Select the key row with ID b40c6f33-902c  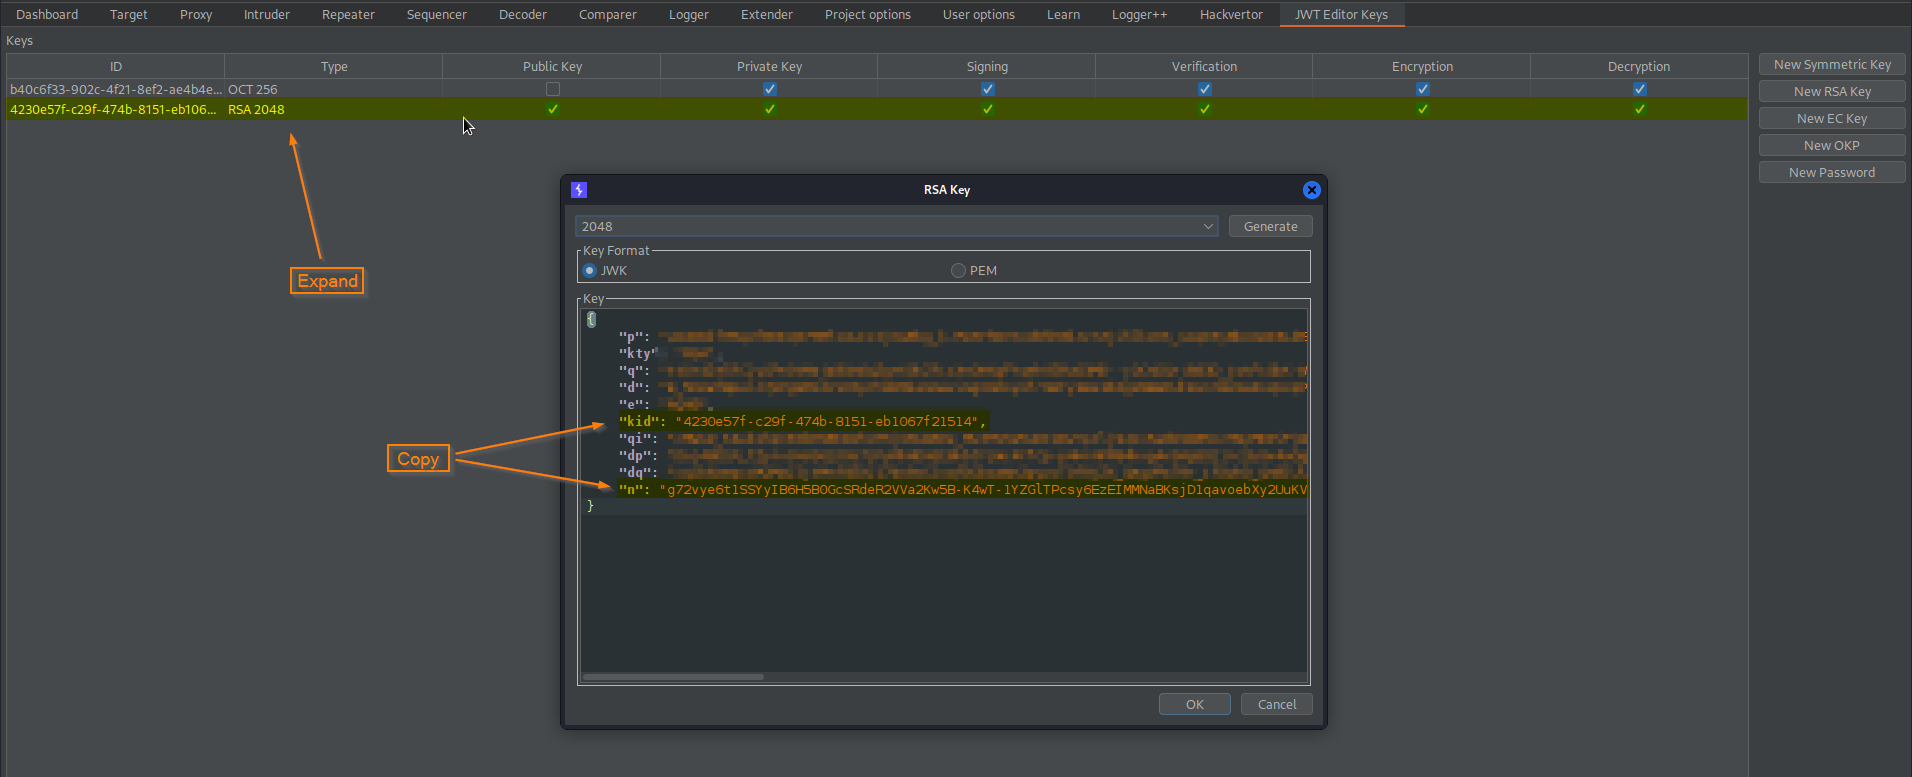[x=877, y=89]
